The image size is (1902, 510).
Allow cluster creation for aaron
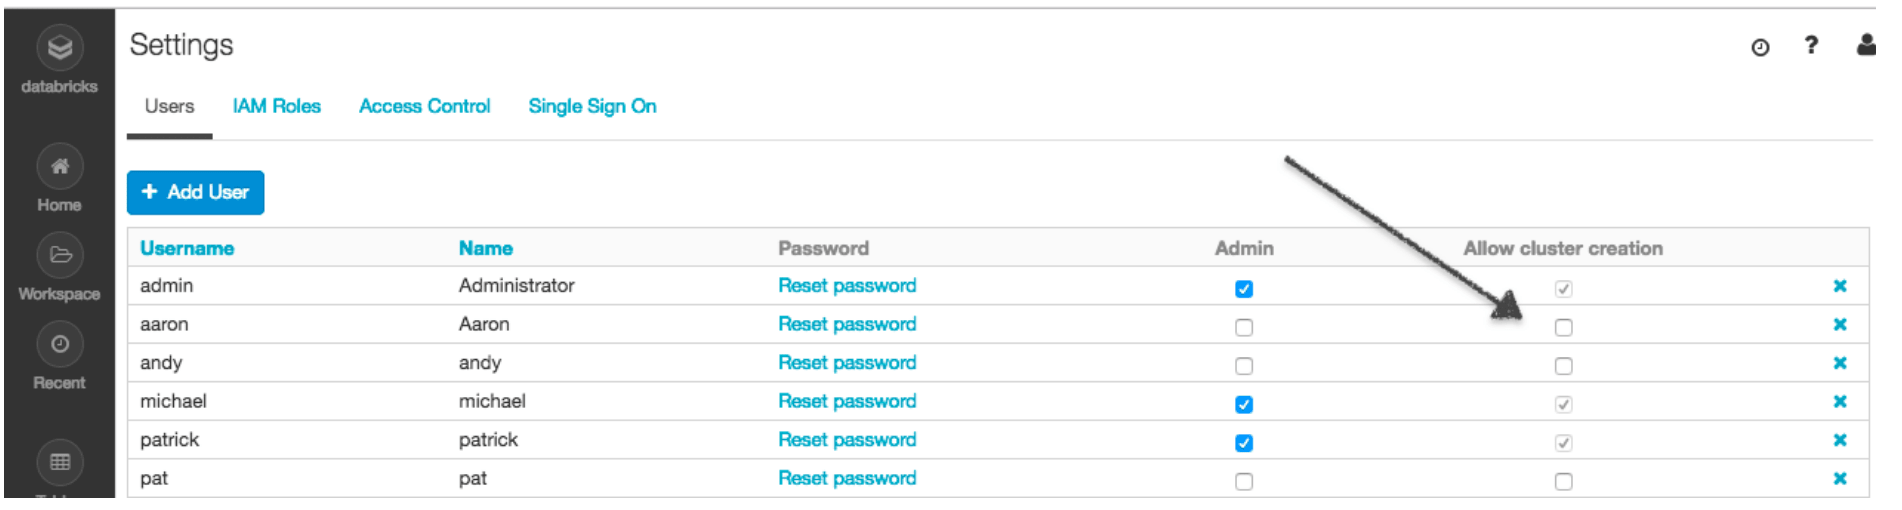pyautogui.click(x=1564, y=328)
